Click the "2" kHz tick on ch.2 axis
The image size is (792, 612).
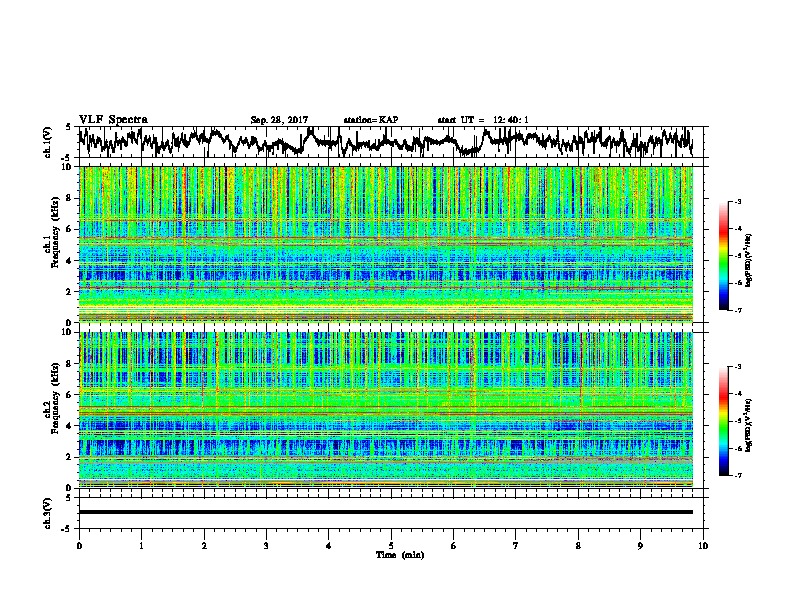[70, 457]
